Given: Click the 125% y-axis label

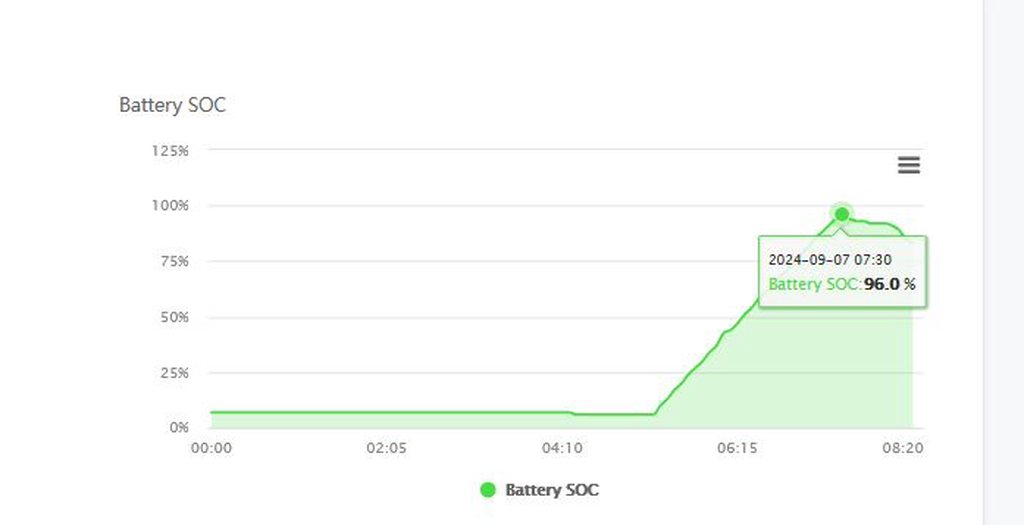Looking at the screenshot, I should [x=170, y=150].
